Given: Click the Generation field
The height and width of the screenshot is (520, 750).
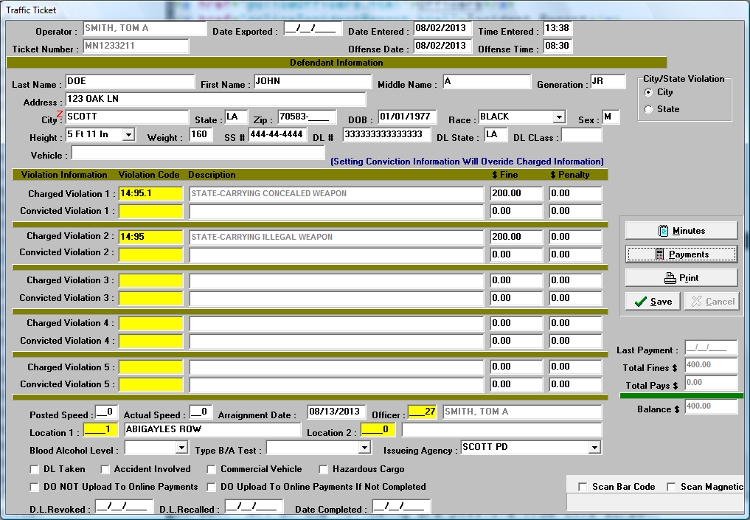Looking at the screenshot, I should (x=607, y=82).
